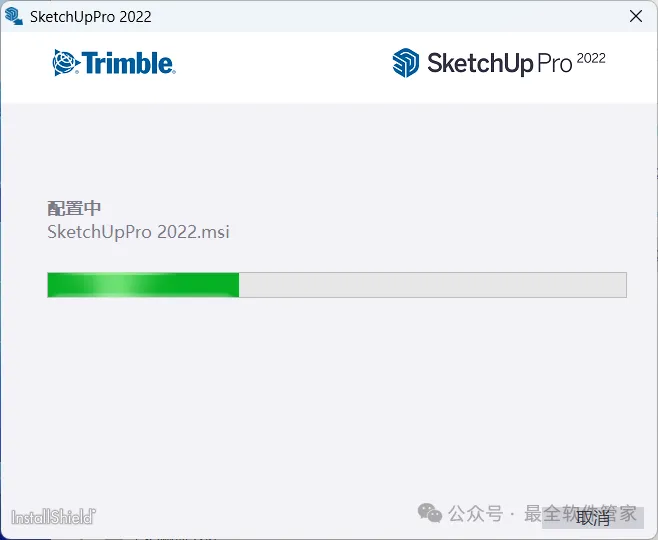658x540 pixels.
Task: Click the InstallShield logo at bottom left
Action: click(53, 517)
